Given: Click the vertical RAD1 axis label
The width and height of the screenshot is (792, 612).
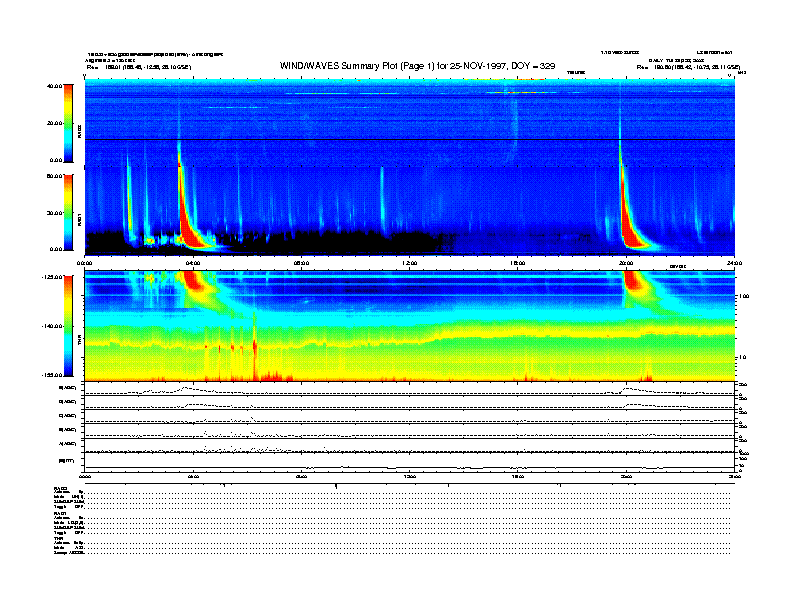Looking at the screenshot, I should click(x=79, y=220).
